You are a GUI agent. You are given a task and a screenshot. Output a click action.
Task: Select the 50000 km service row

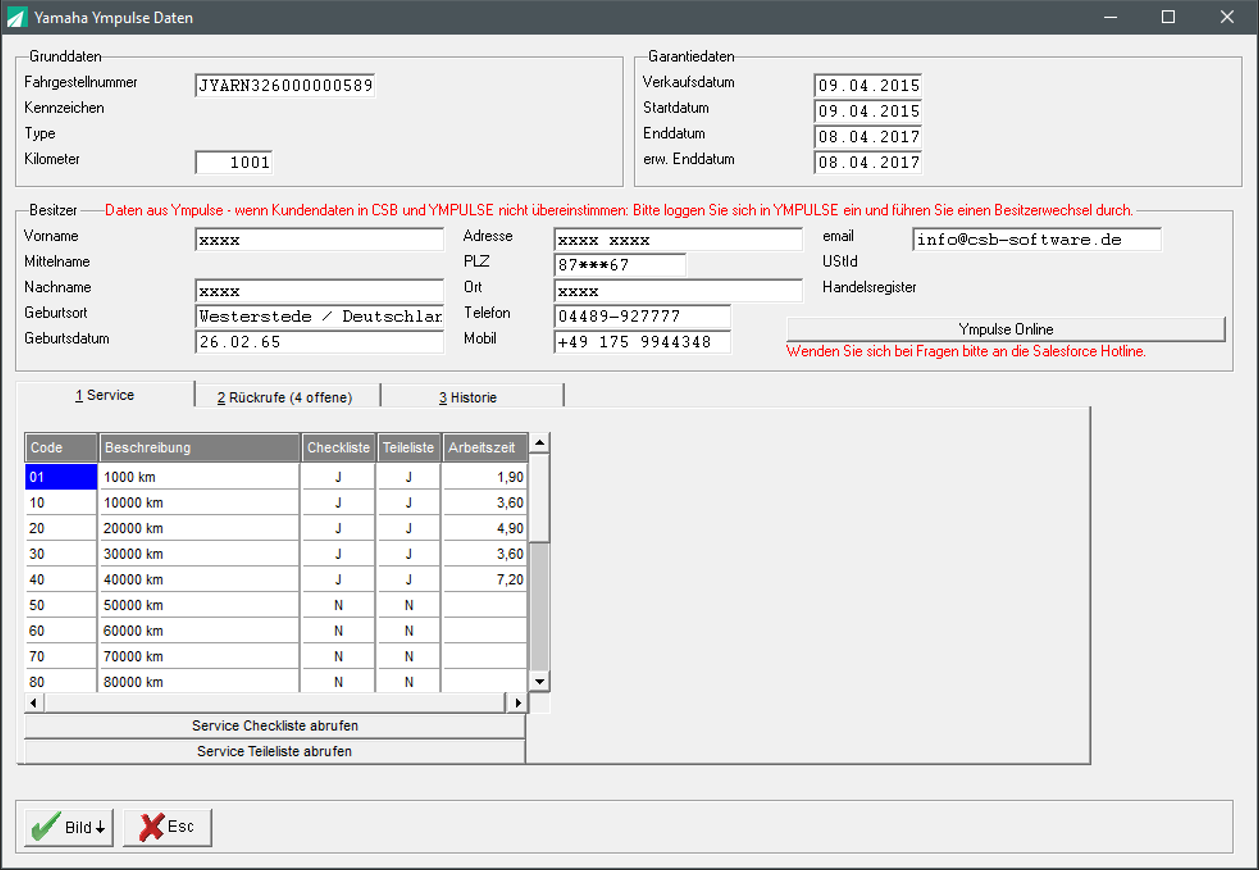click(276, 605)
